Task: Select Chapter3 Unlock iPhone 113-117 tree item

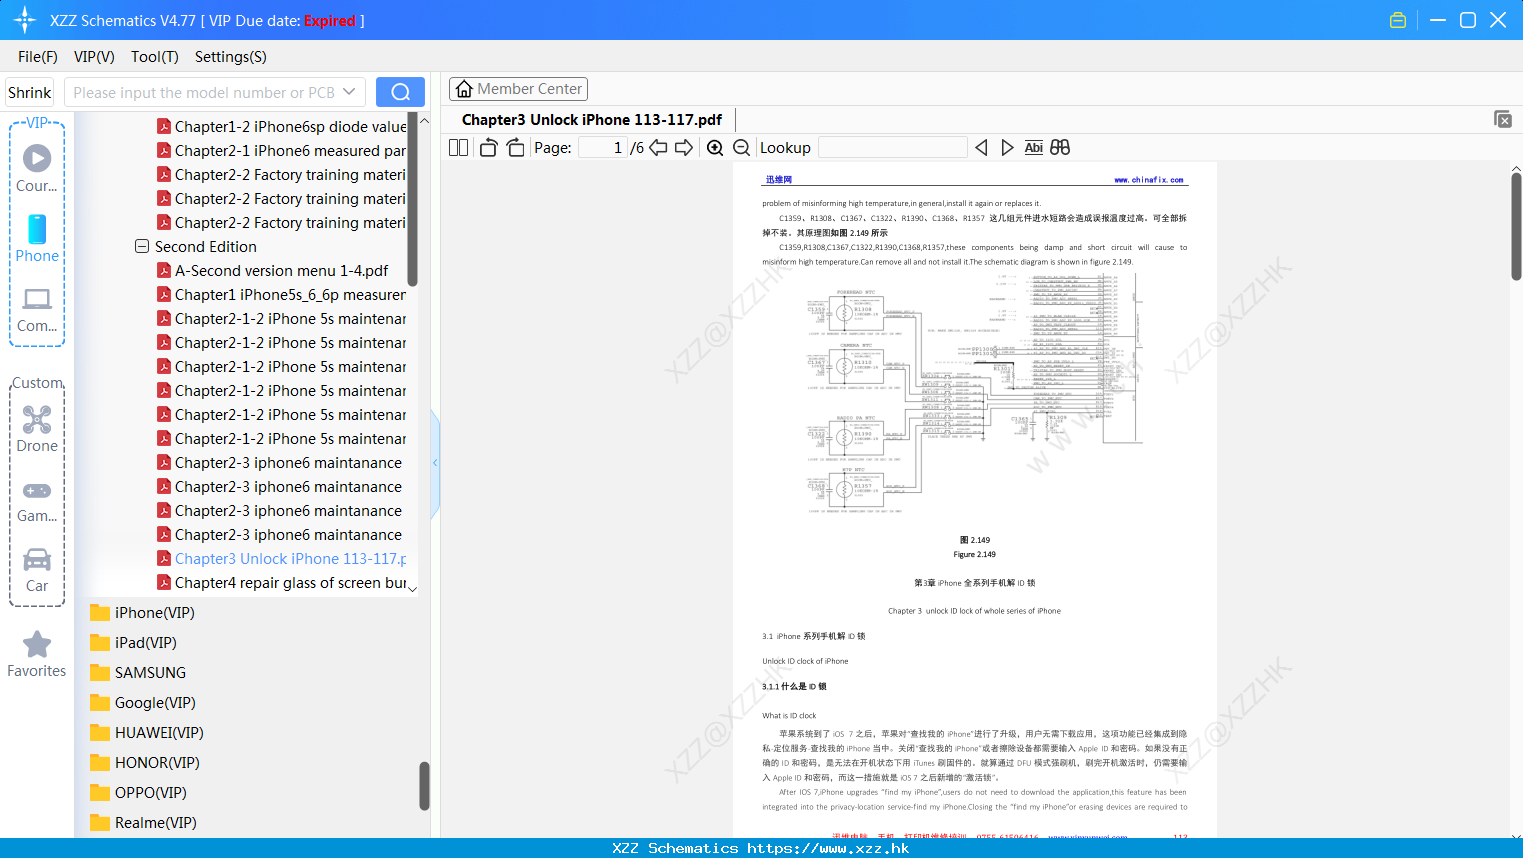Action: coord(281,558)
